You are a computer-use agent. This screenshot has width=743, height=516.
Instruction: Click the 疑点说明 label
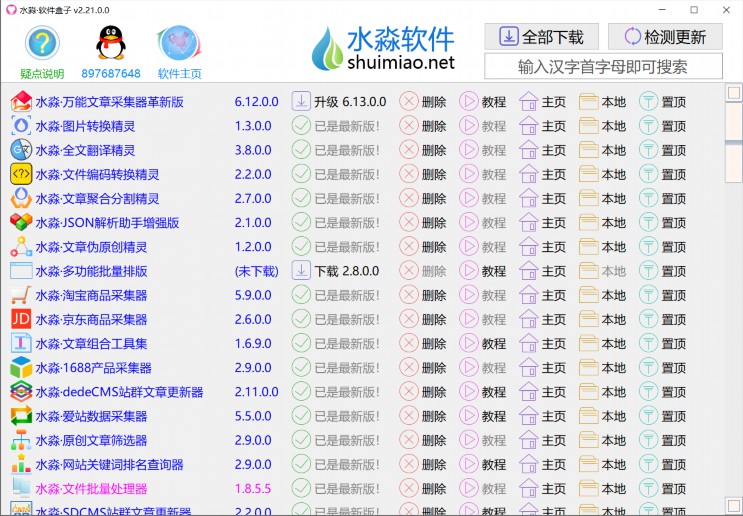pyautogui.click(x=42, y=73)
